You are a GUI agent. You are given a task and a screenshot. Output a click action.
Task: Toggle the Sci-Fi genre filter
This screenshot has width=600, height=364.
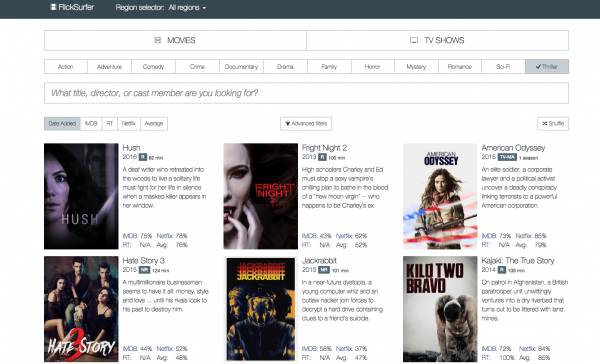click(503, 67)
